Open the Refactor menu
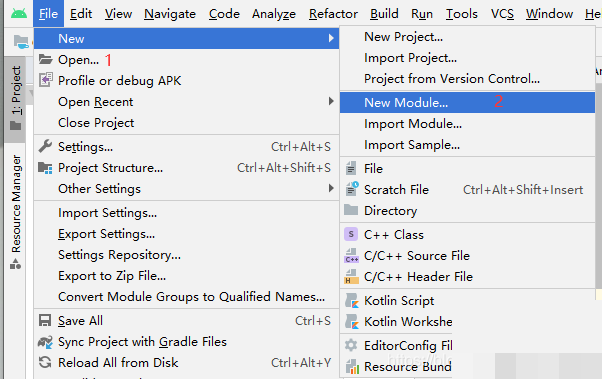Image resolution: width=602 pixels, height=379 pixels. click(x=333, y=14)
